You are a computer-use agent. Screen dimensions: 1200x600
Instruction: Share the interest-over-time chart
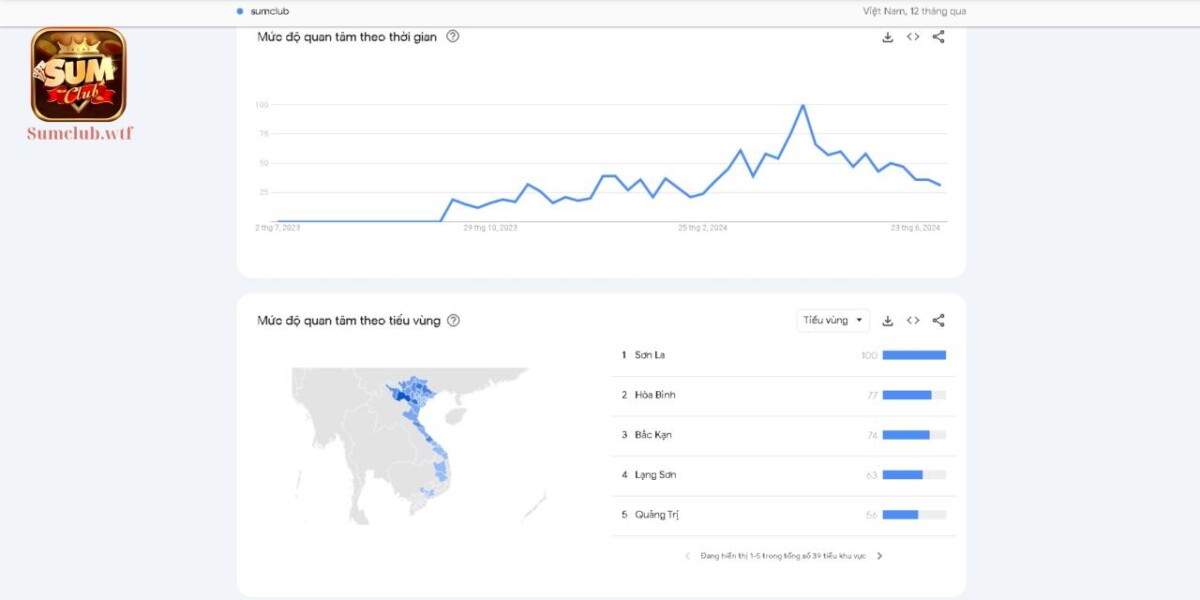[938, 37]
